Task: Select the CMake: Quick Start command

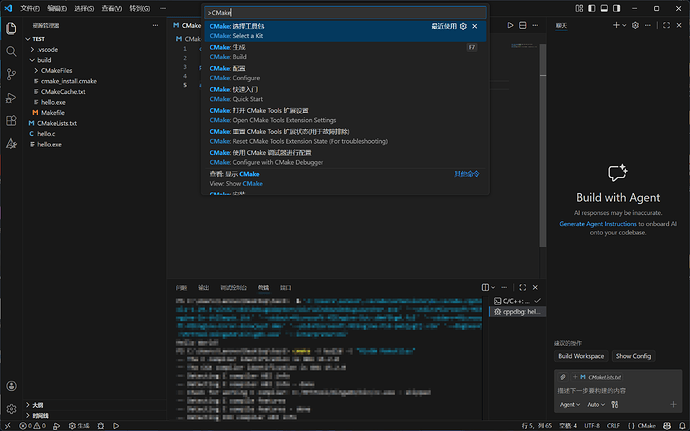Action: [x=345, y=94]
